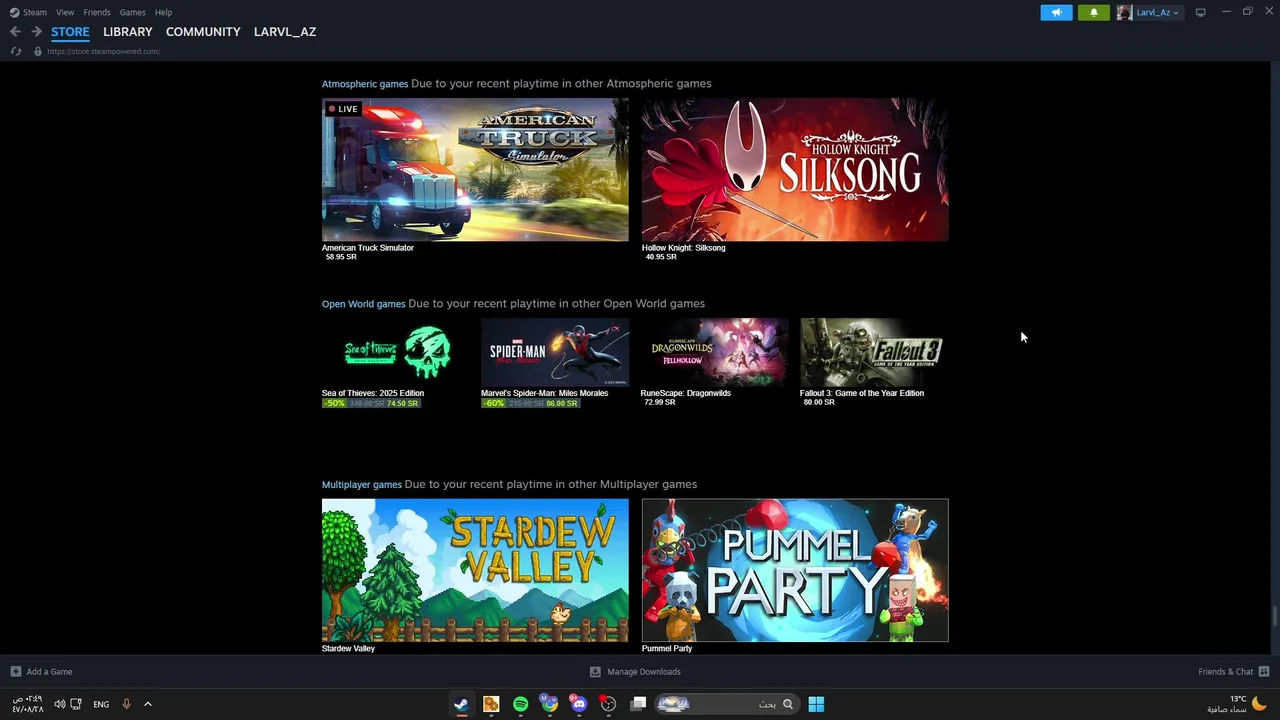The width and height of the screenshot is (1280, 720).
Task: Open Hollow Knight: Silksong banner
Action: pyautogui.click(x=795, y=169)
